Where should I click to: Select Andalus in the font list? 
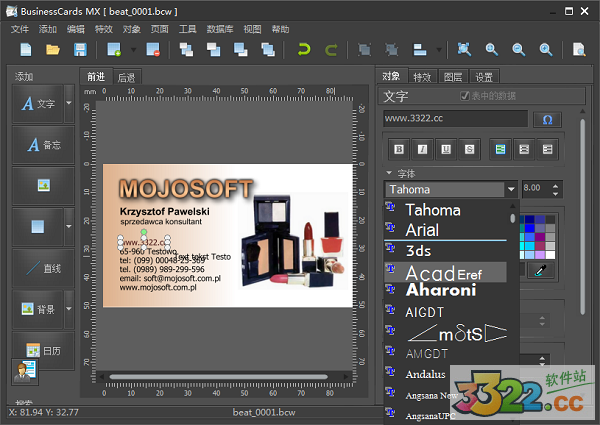click(x=445, y=374)
